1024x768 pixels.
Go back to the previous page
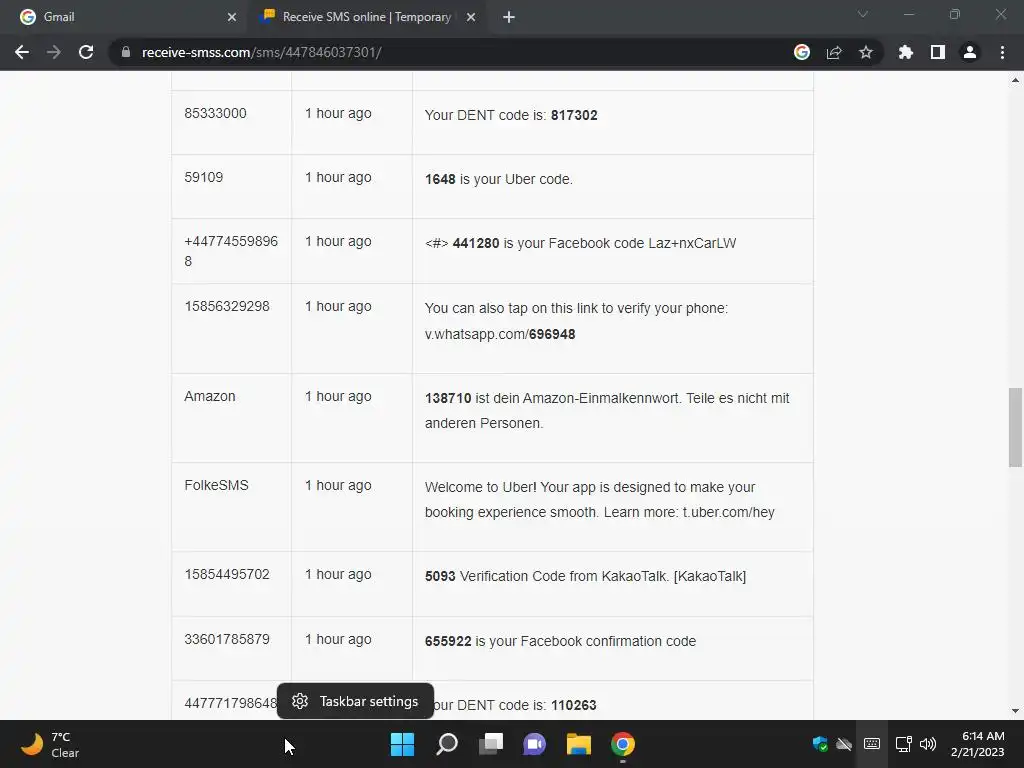click(x=22, y=52)
